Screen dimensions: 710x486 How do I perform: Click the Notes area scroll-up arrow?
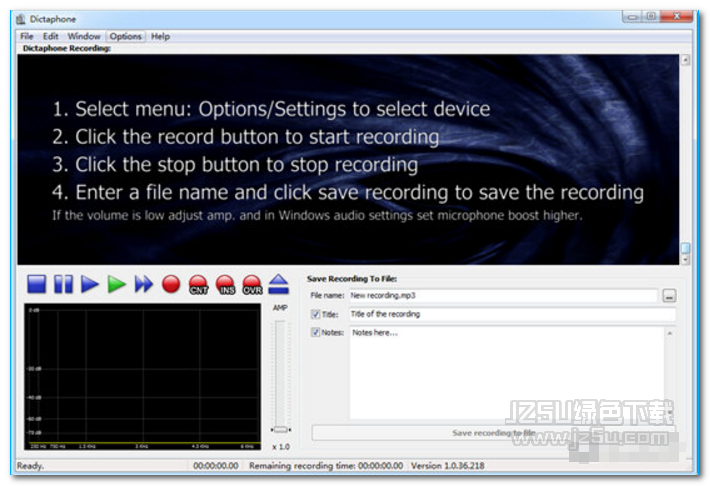(669, 333)
